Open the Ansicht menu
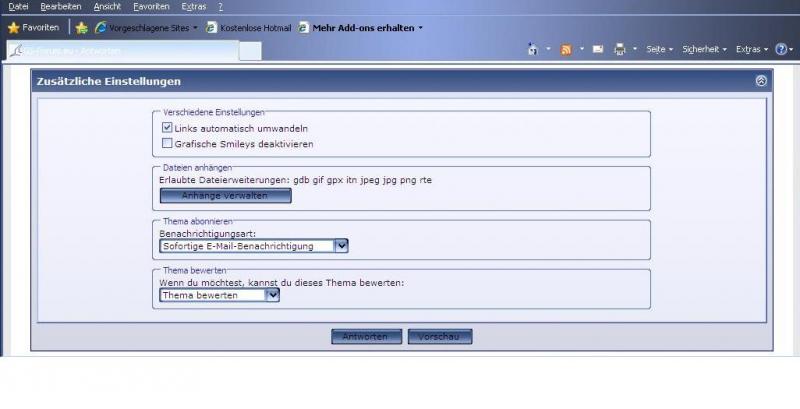 (x=107, y=7)
